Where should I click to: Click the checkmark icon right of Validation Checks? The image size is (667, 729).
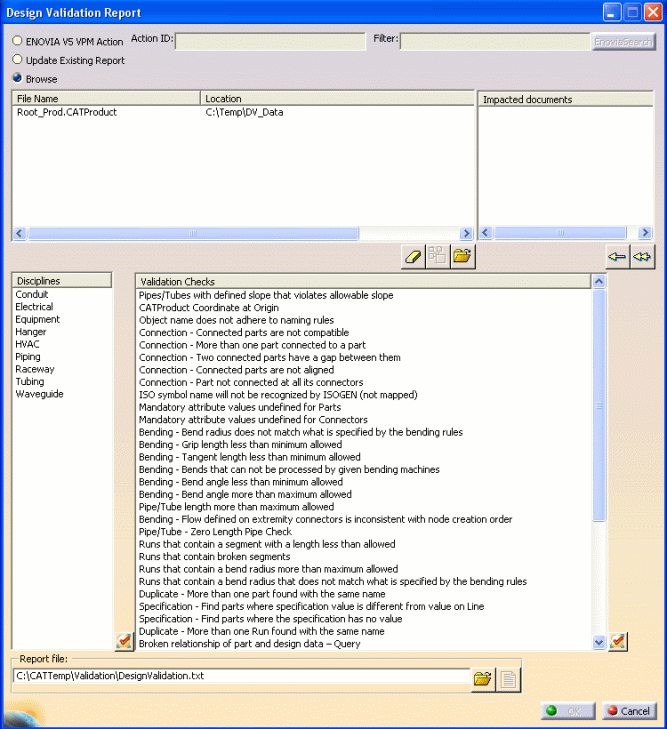pyautogui.click(x=618, y=641)
